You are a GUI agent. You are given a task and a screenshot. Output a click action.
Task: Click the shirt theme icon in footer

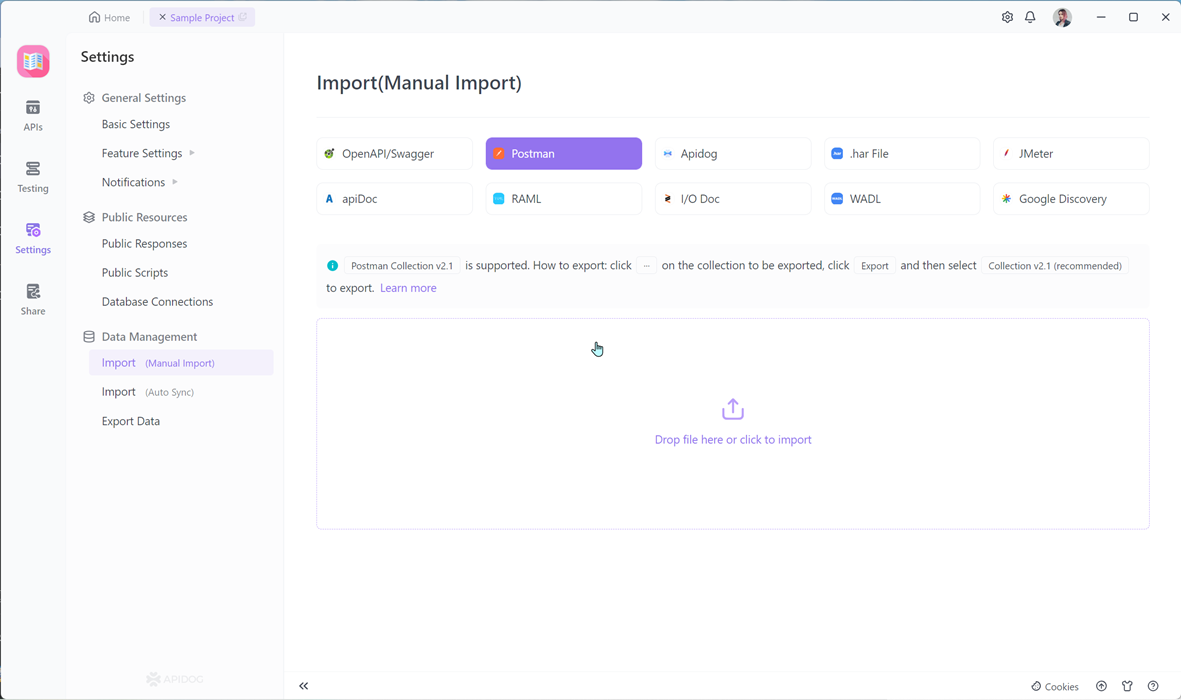[1127, 686]
